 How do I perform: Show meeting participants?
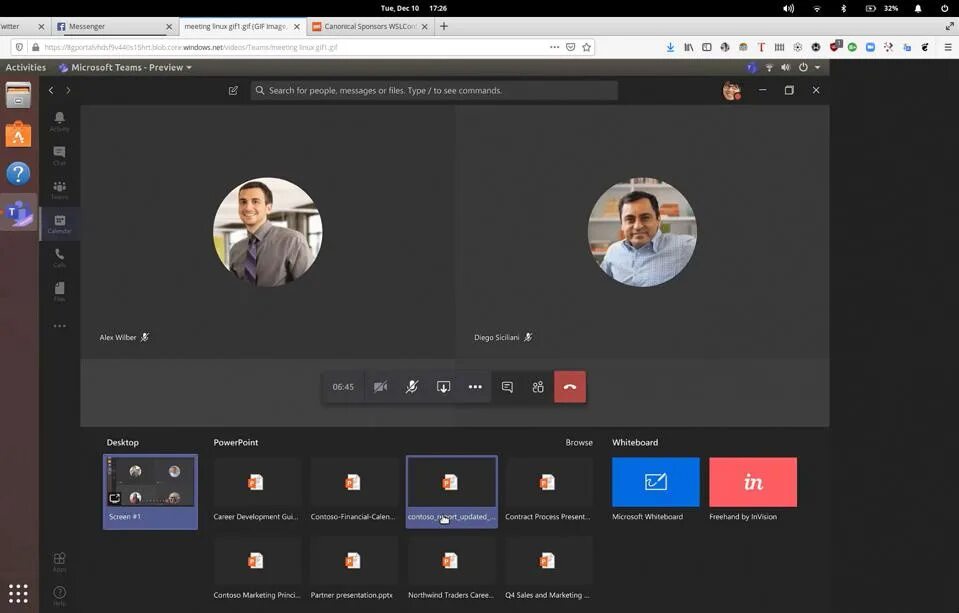pyautogui.click(x=538, y=387)
